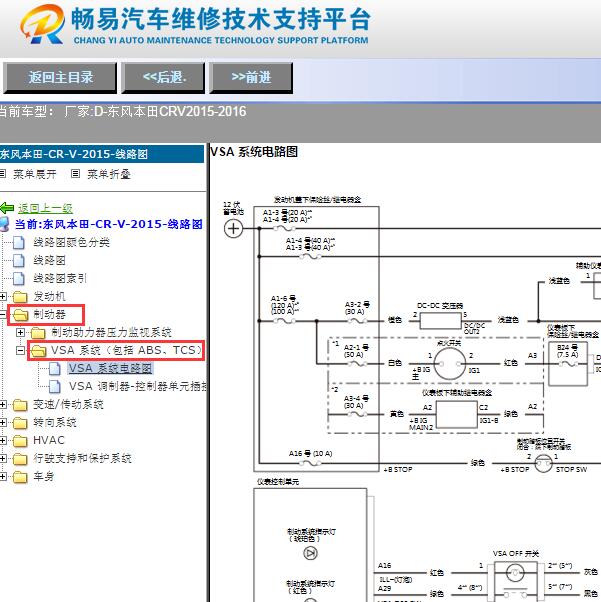601x602 pixels.
Task: Expand the 行驶支持和保护系统 folder
Action: [x=3, y=458]
